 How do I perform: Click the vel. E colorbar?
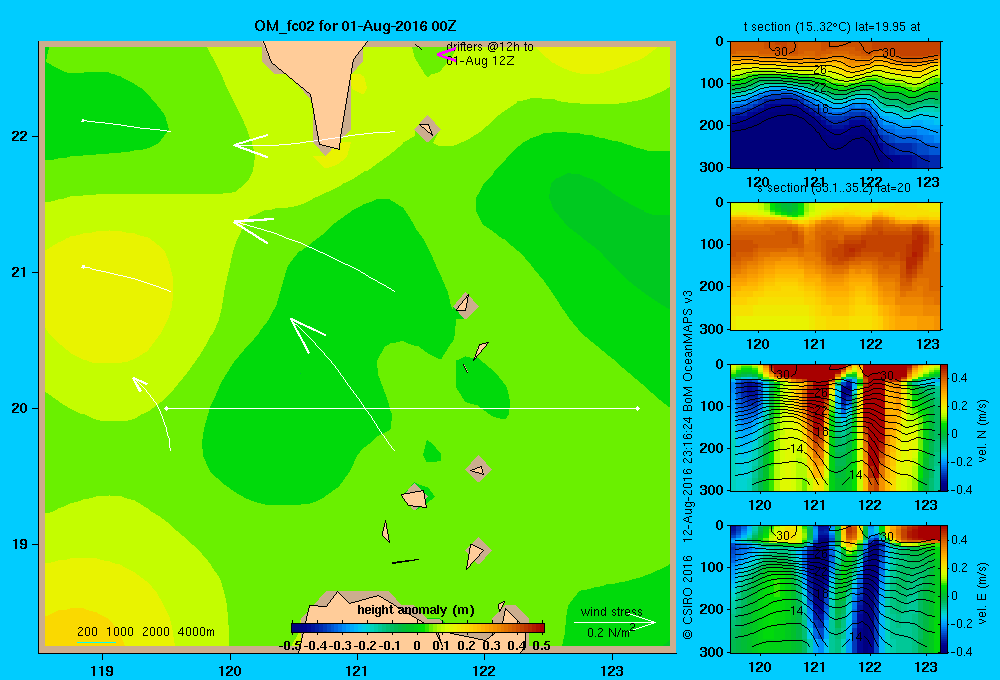tap(944, 589)
